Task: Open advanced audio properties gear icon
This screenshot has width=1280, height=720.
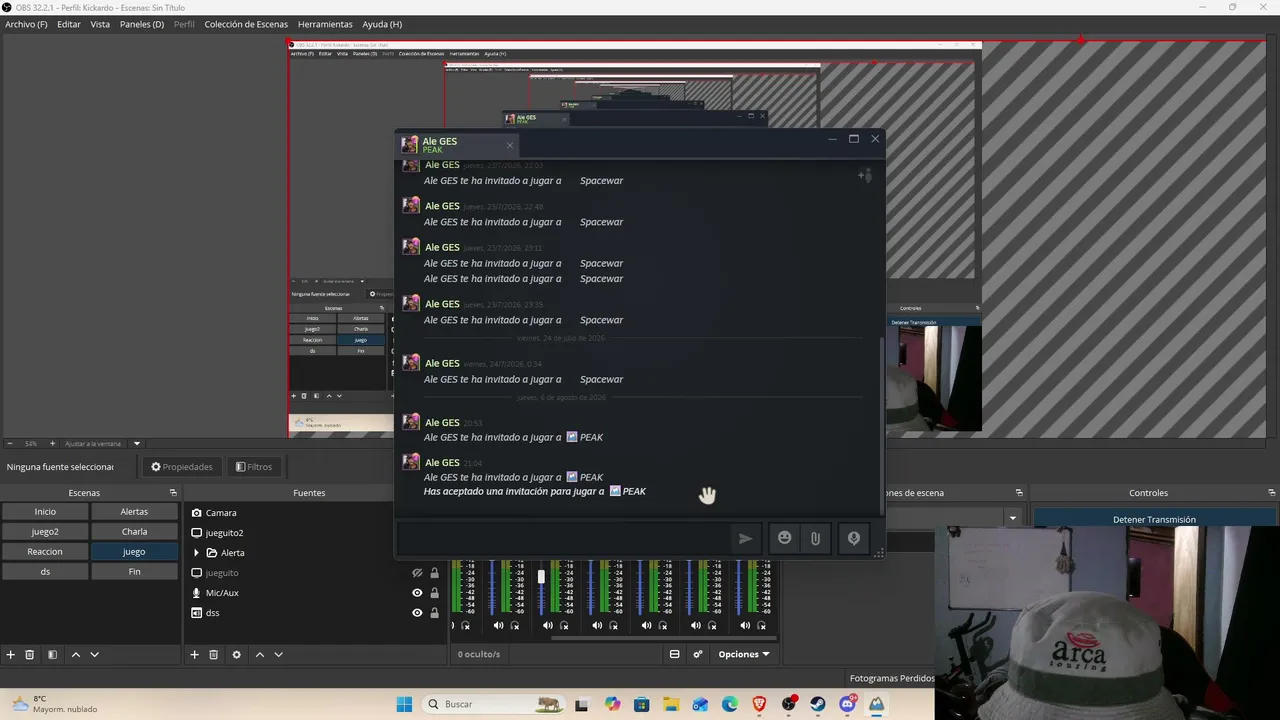Action: (698, 654)
